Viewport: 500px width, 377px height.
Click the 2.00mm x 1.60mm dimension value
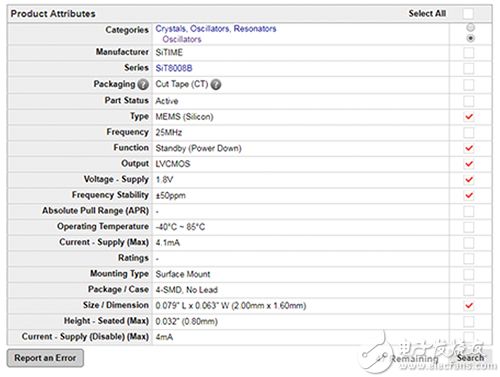(269, 306)
